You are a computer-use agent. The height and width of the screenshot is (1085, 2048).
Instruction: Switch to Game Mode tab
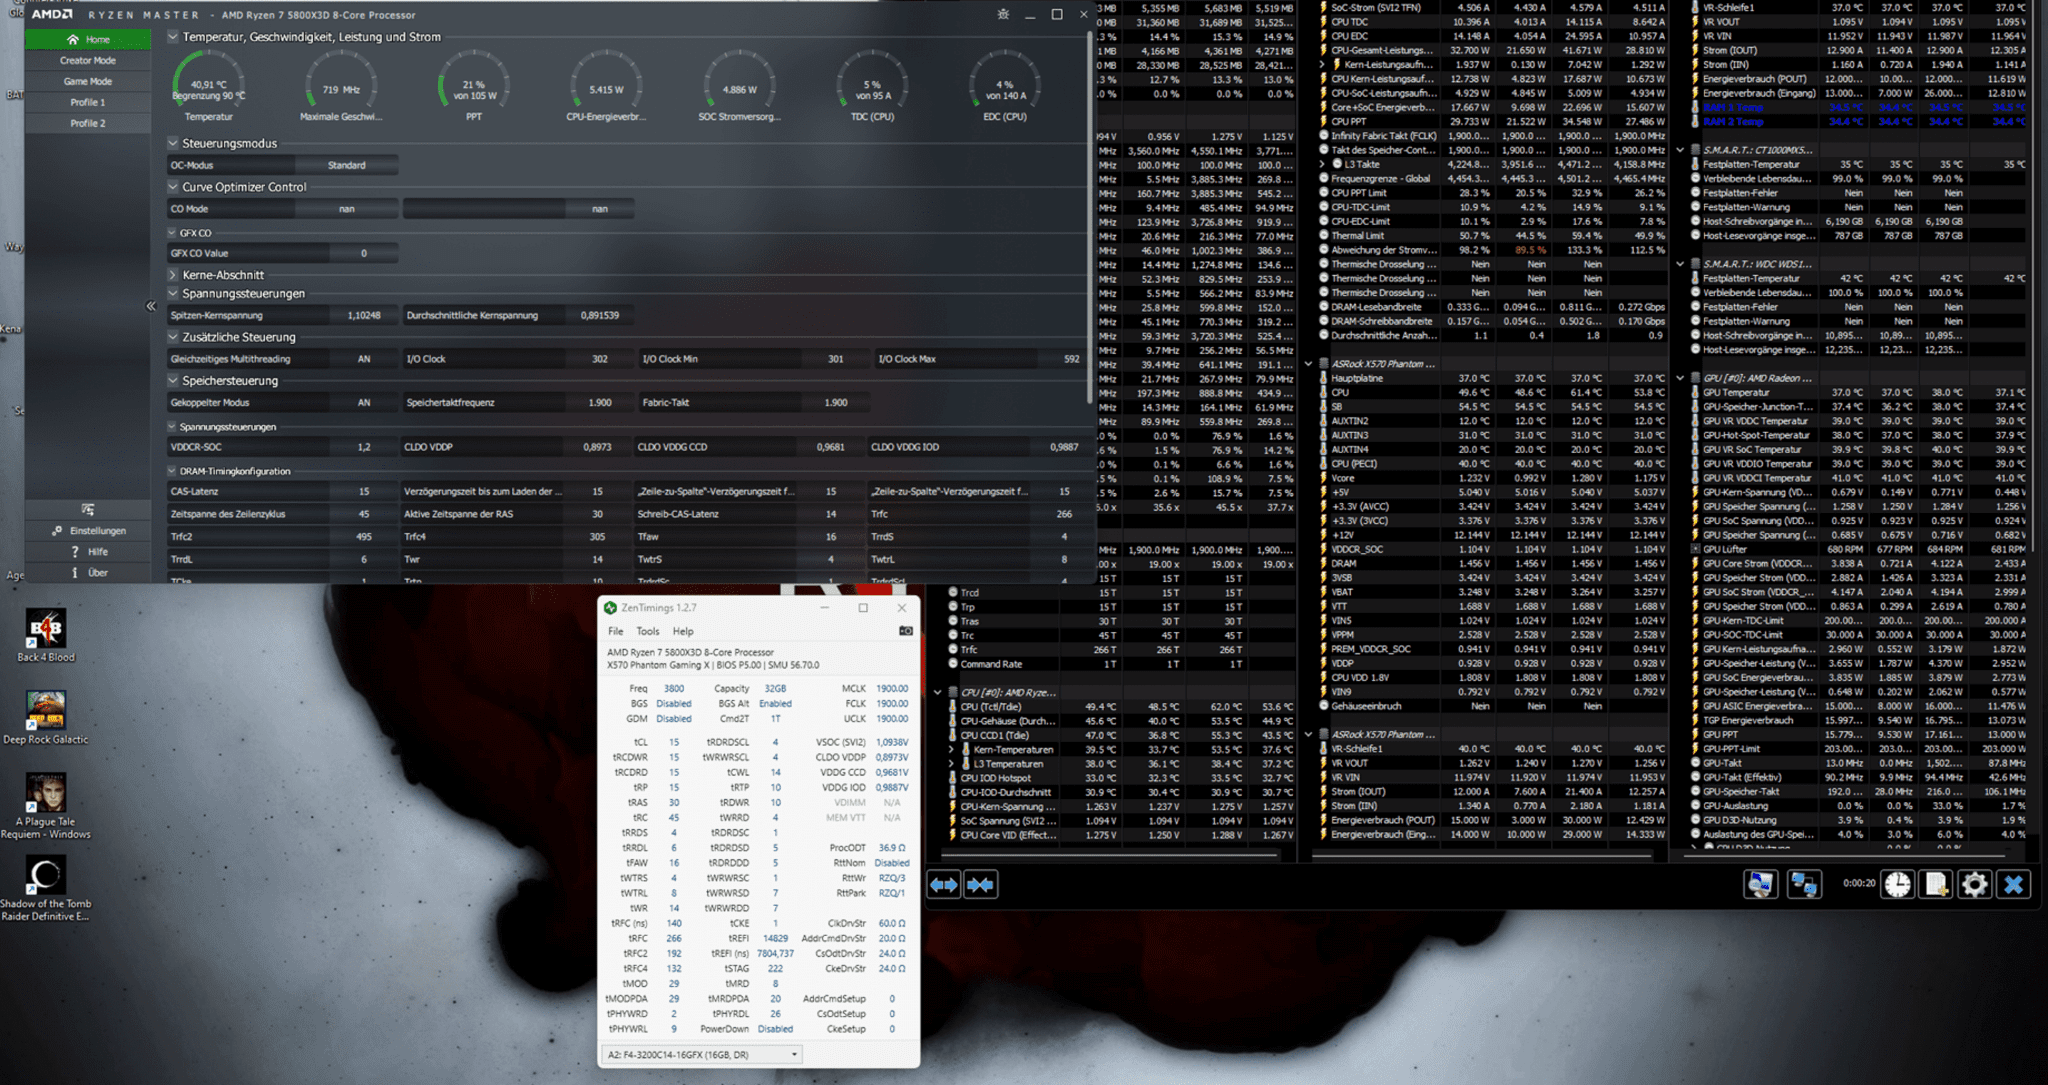click(88, 82)
